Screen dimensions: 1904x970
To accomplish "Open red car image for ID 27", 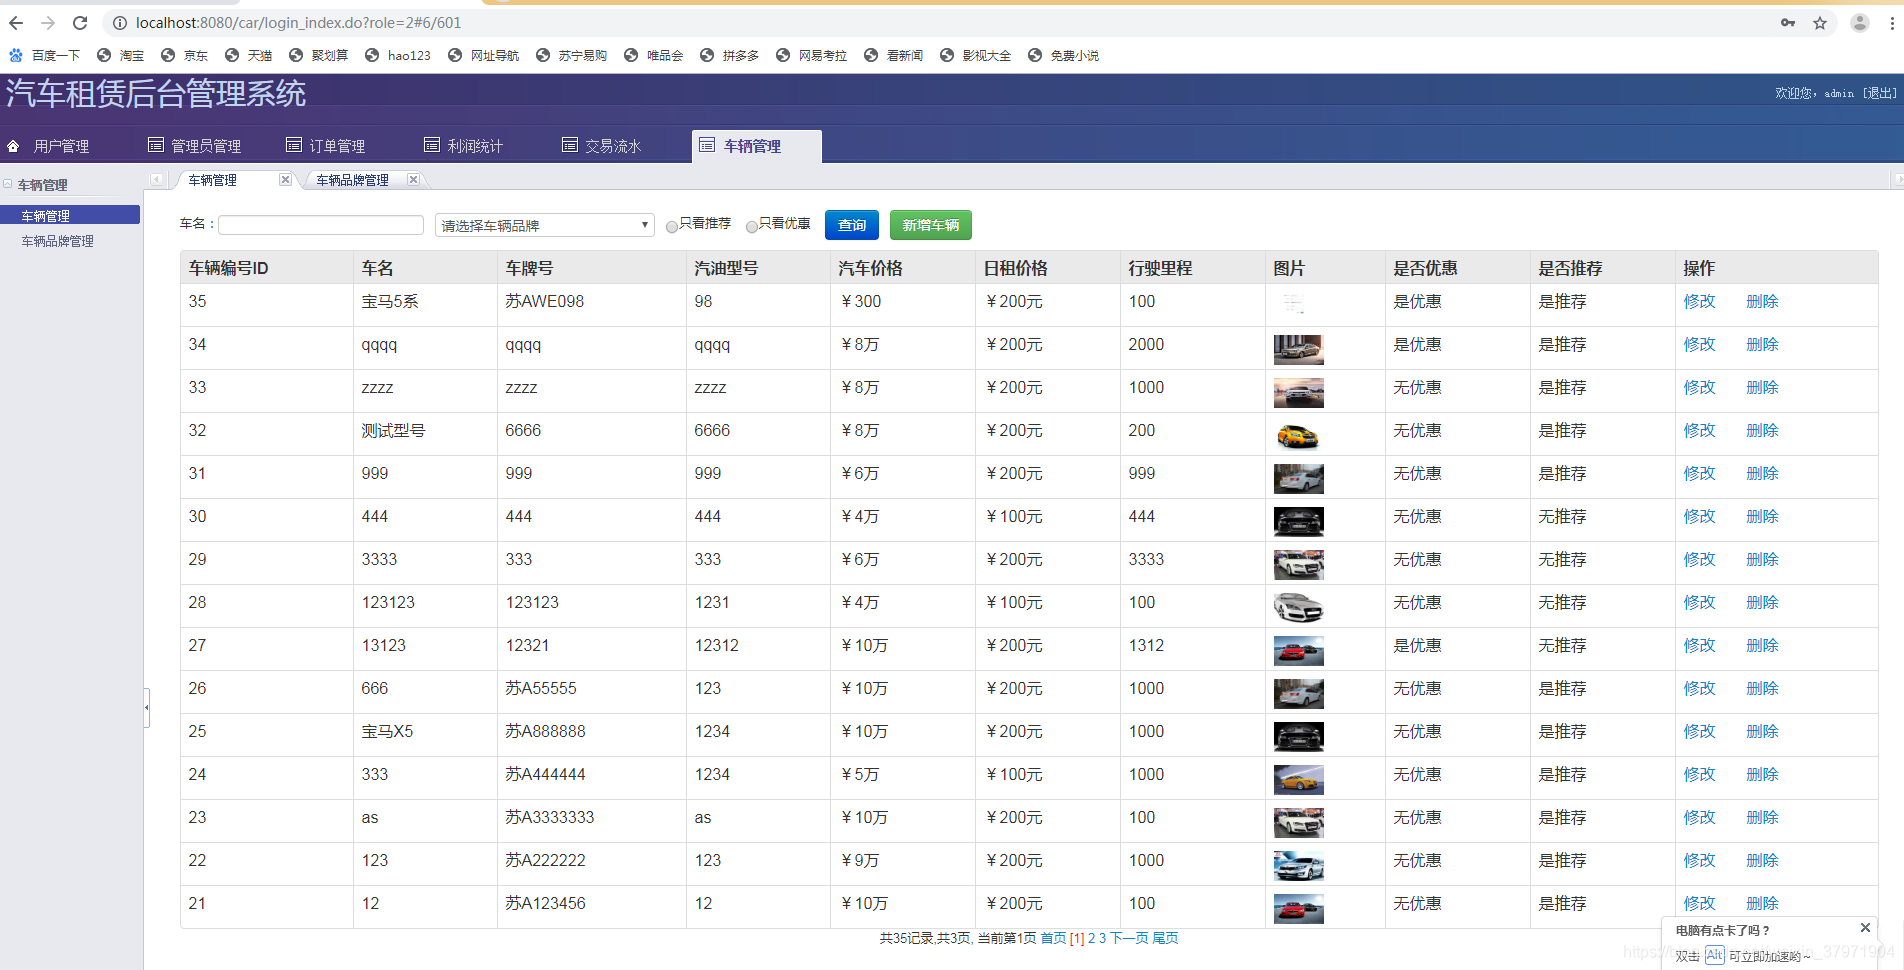I will tap(1298, 650).
